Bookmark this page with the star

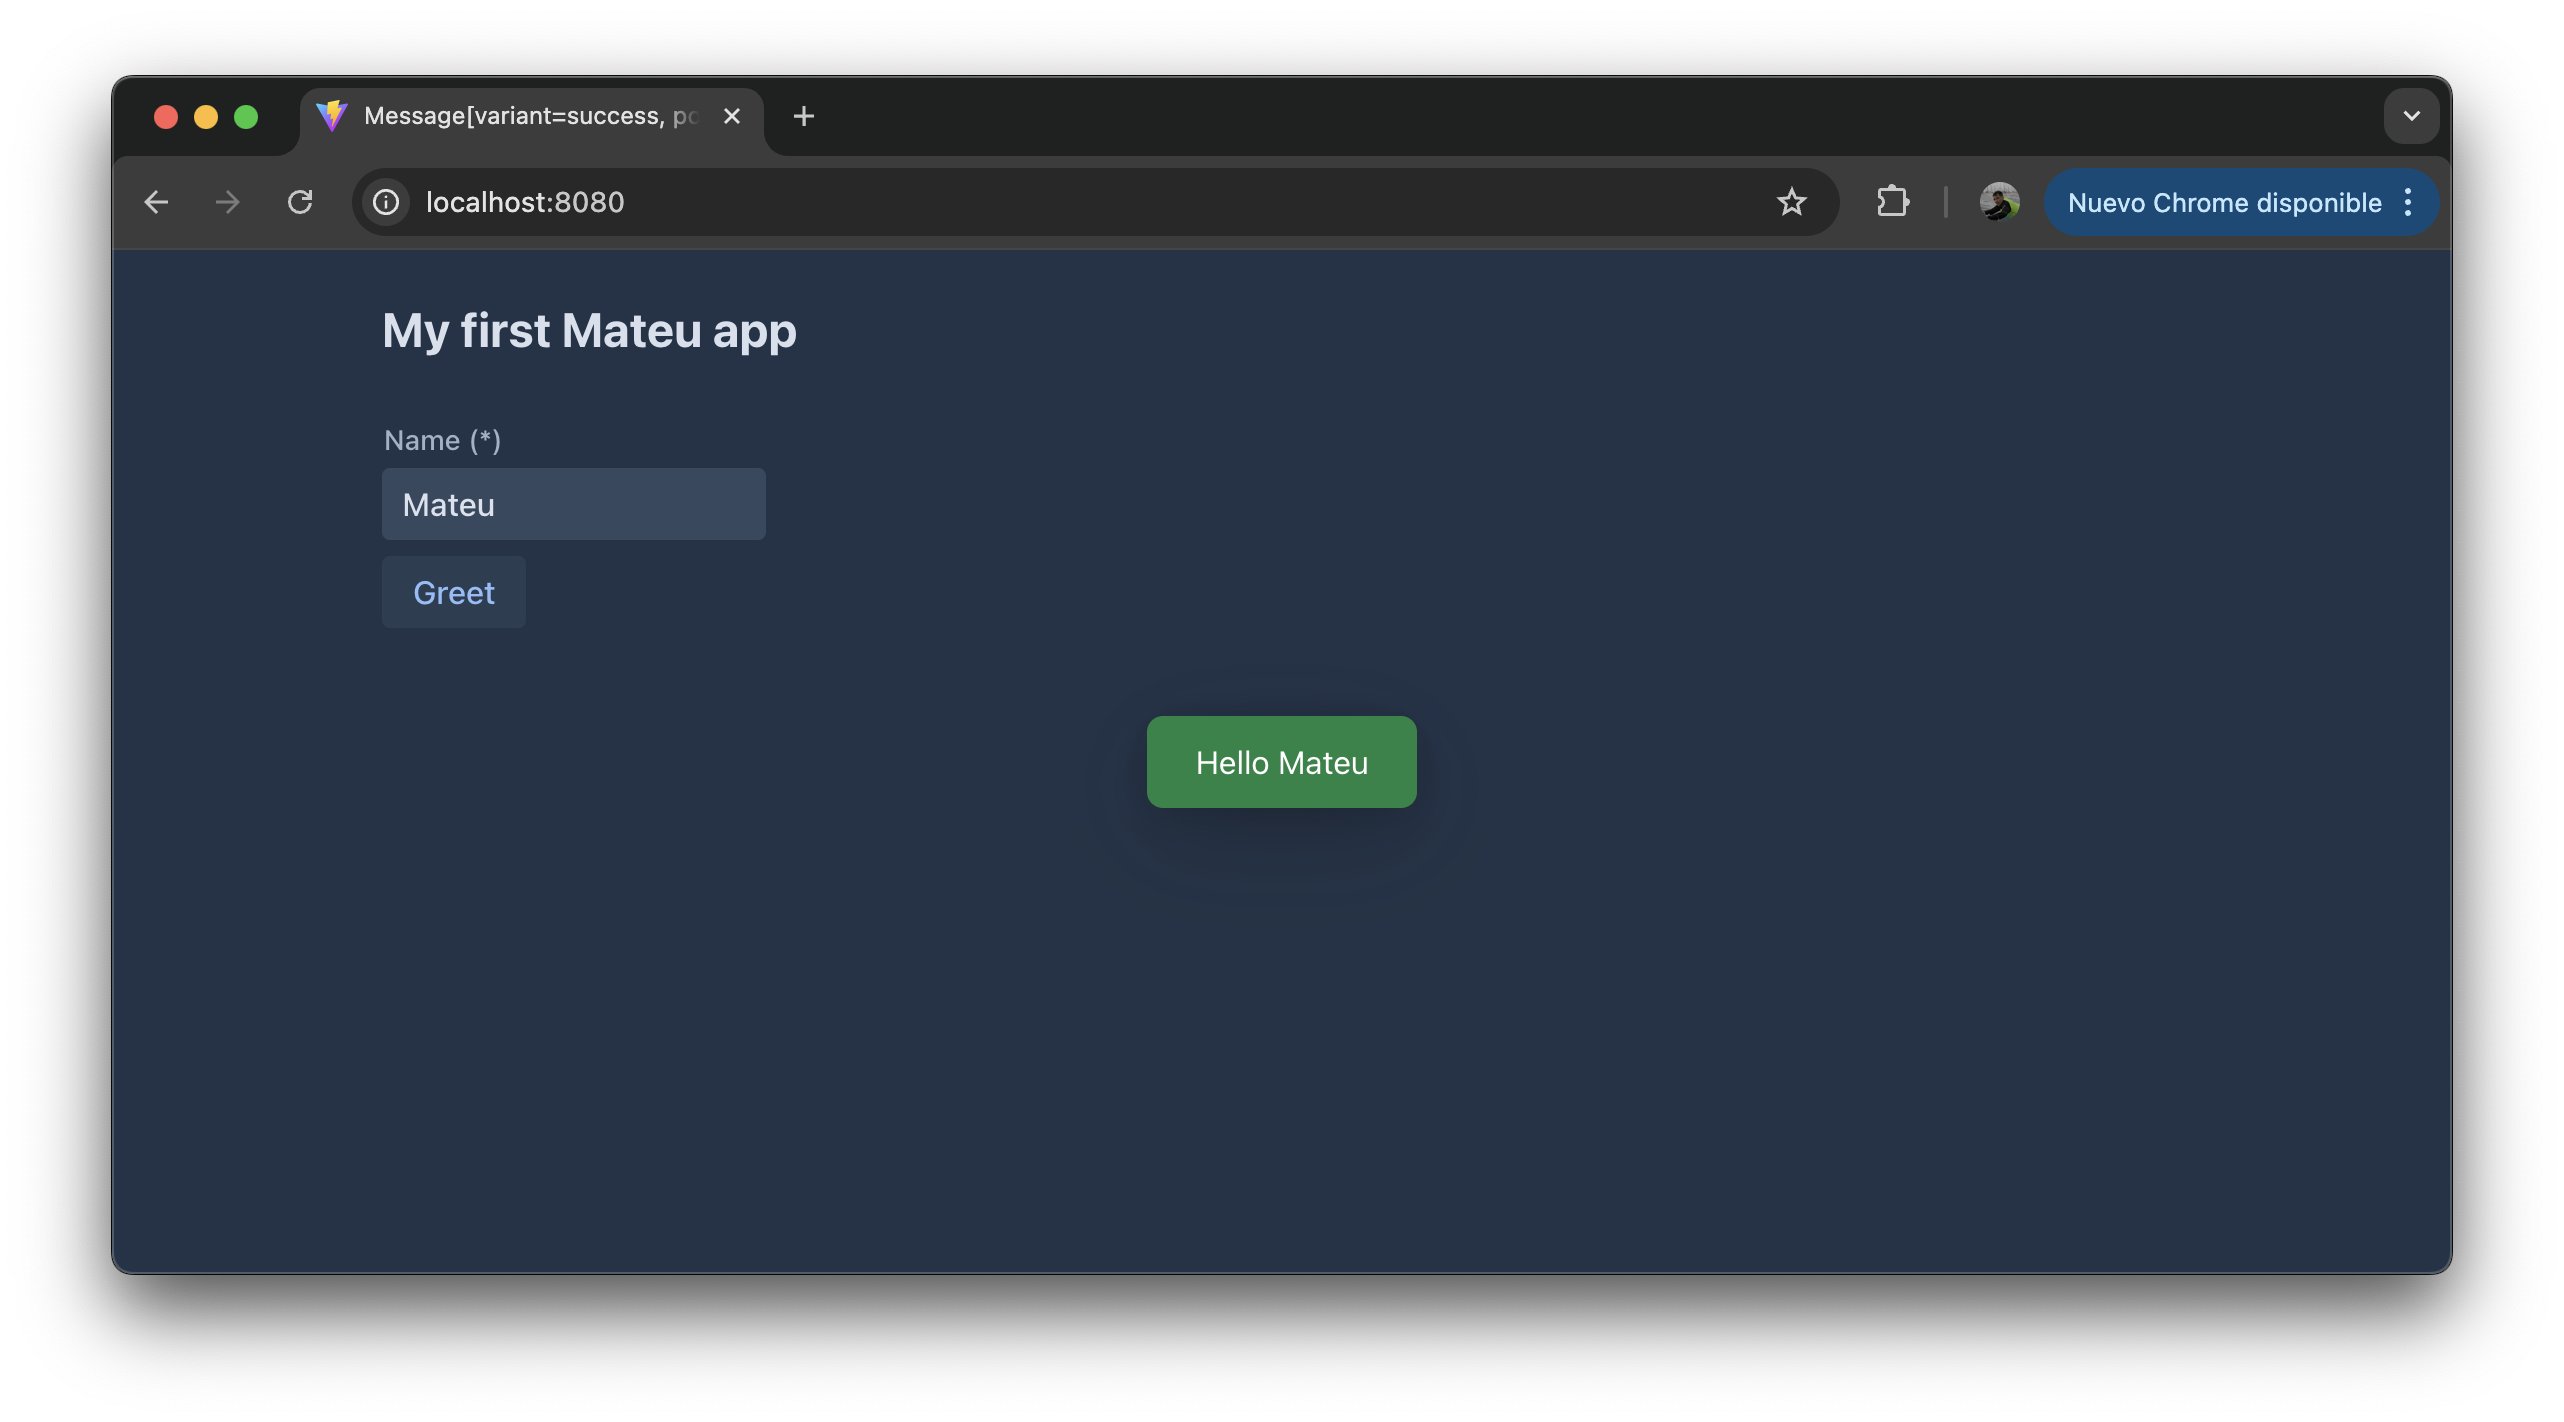(x=1791, y=203)
